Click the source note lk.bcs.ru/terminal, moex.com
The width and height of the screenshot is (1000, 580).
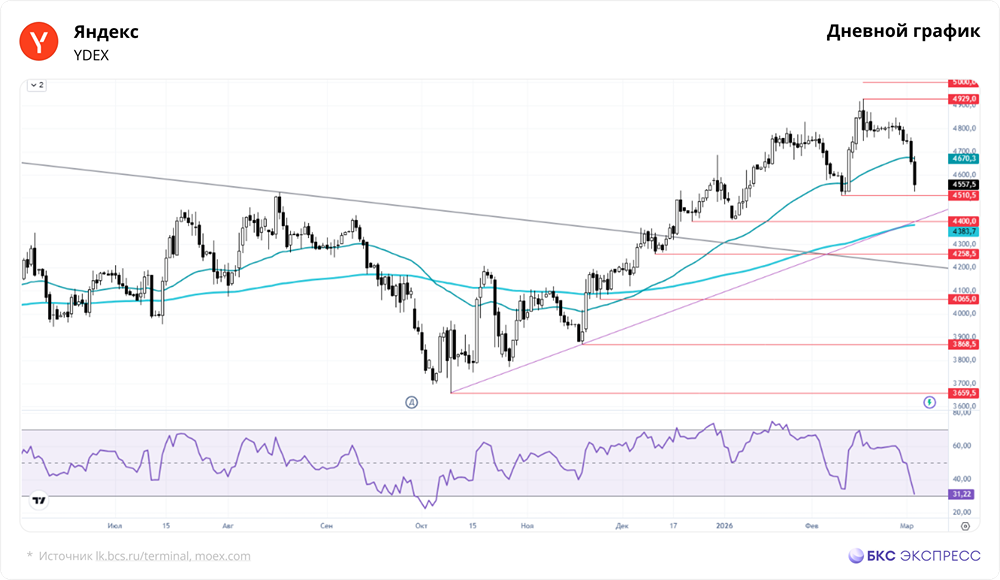[173, 556]
